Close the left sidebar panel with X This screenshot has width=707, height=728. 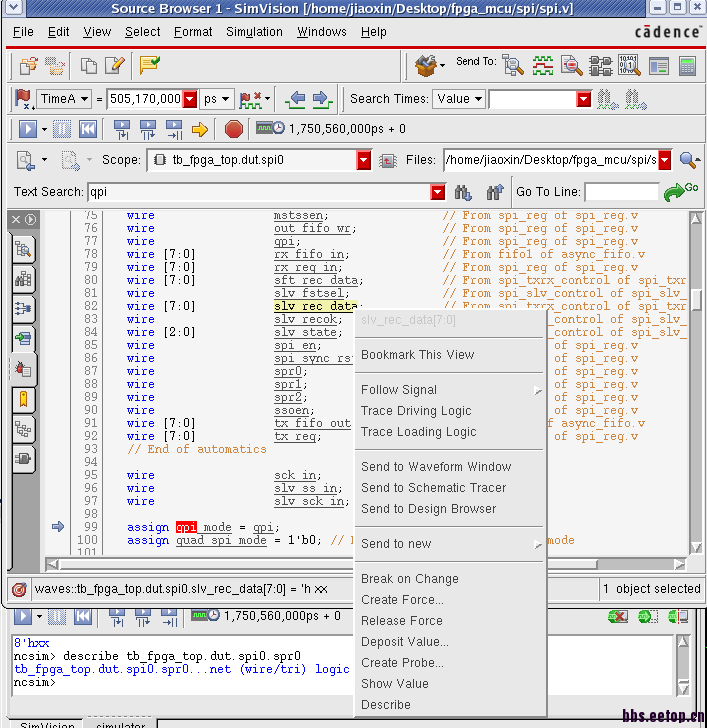15,219
